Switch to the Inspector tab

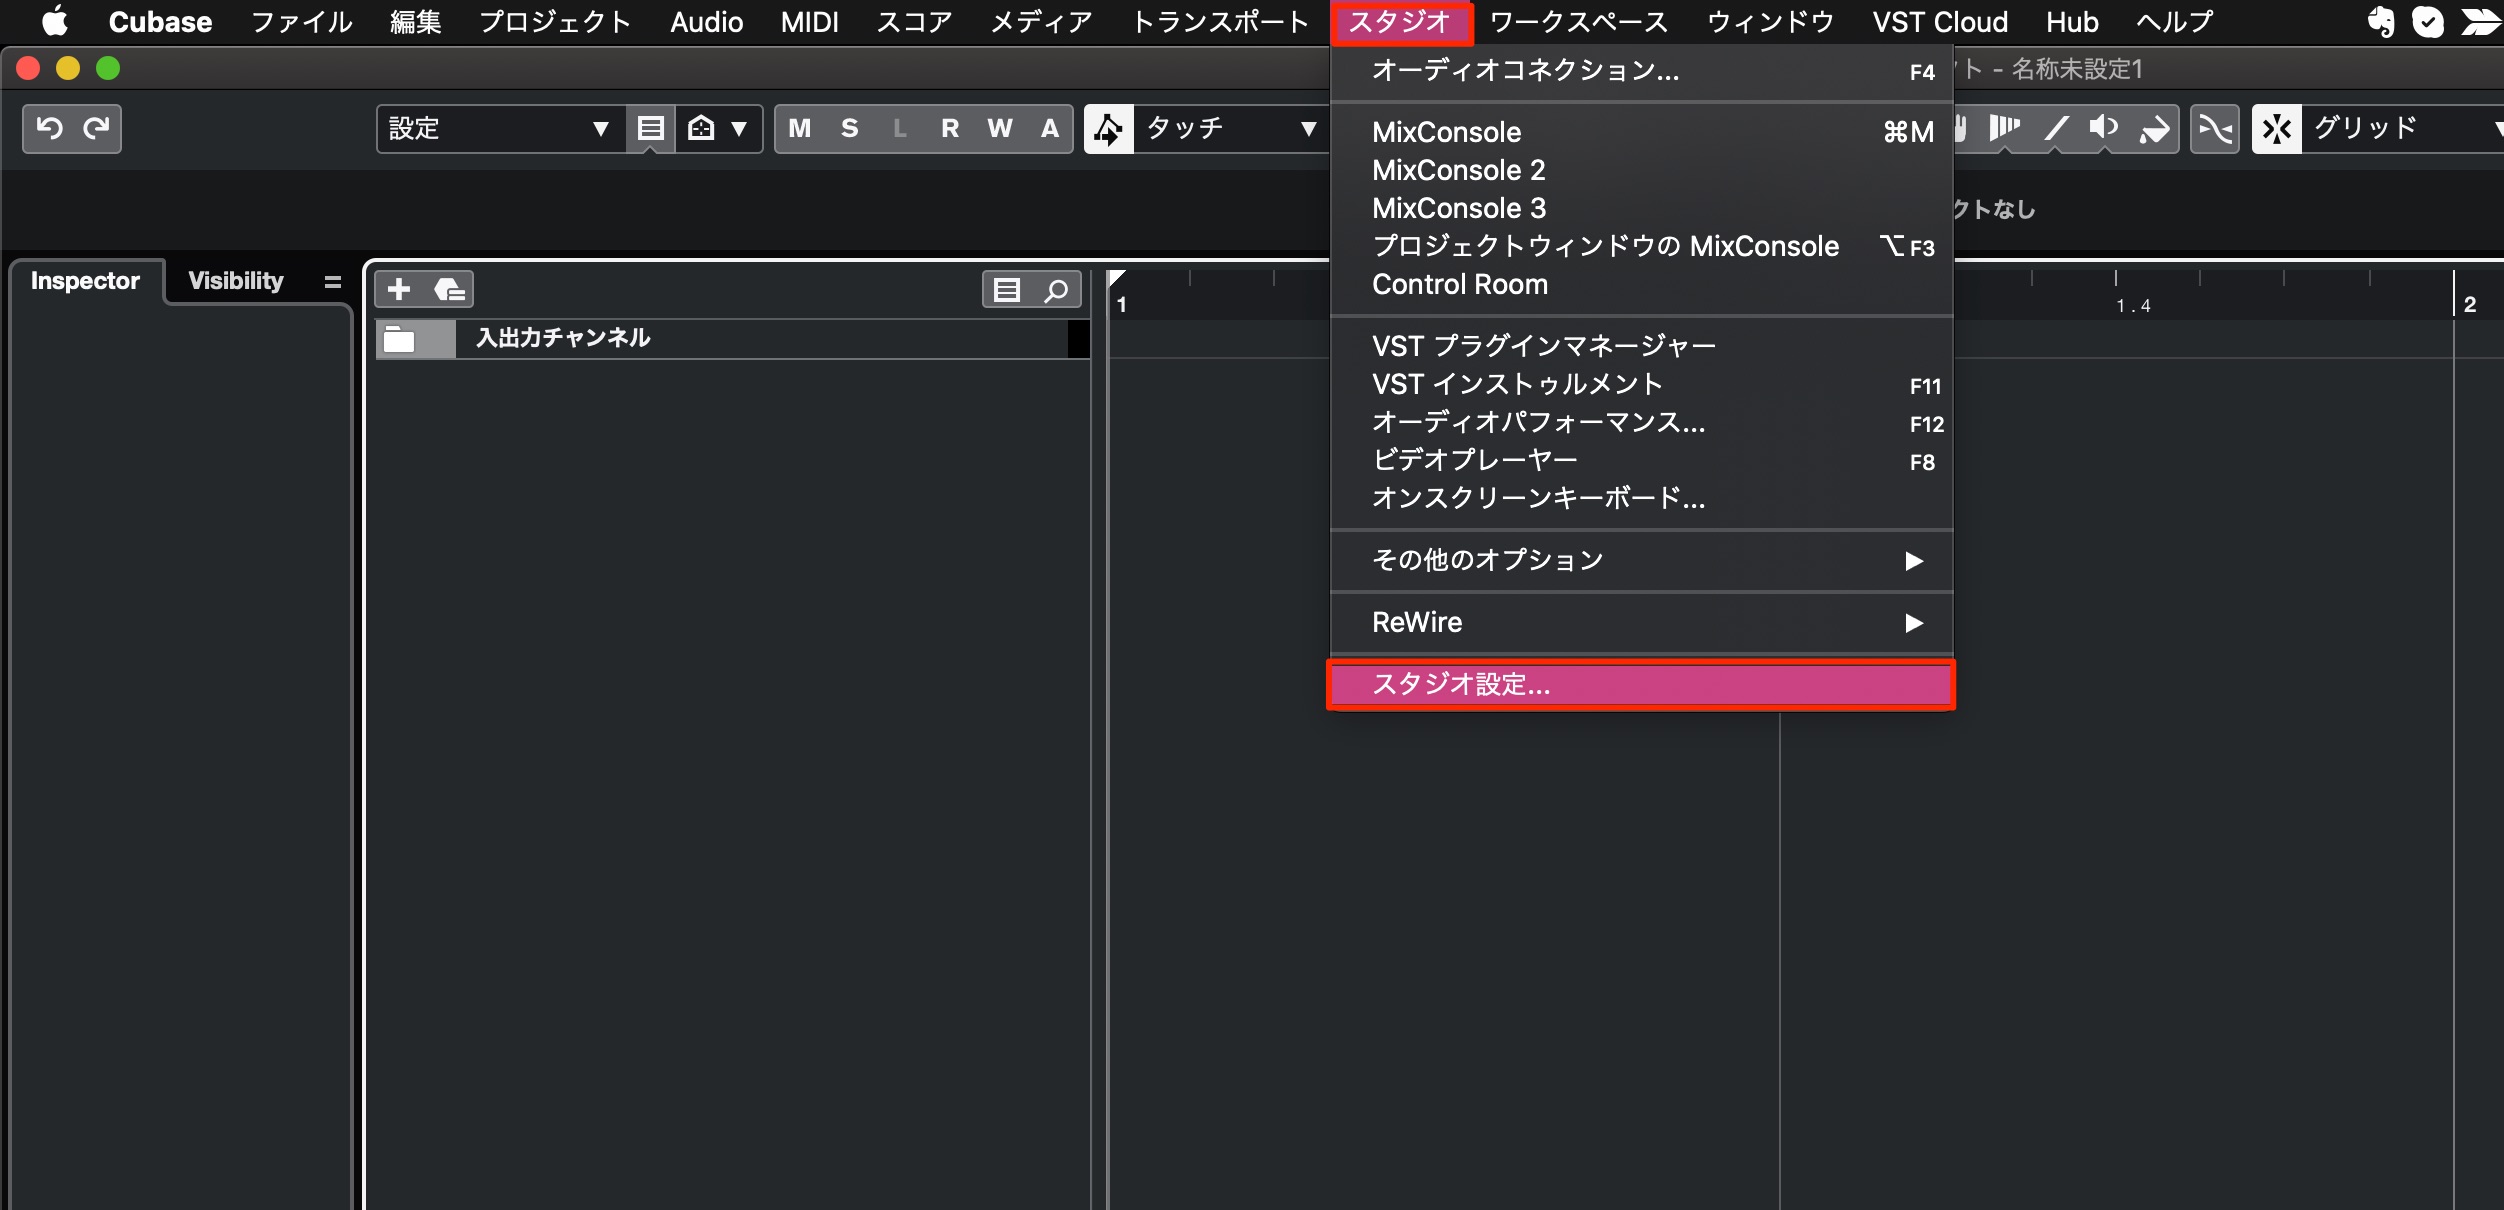[85, 281]
